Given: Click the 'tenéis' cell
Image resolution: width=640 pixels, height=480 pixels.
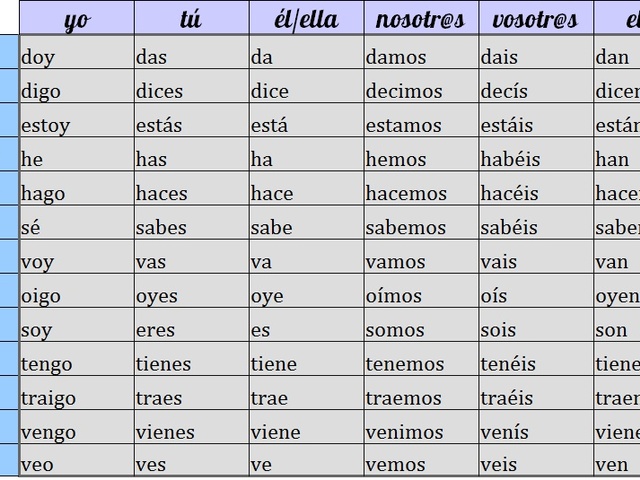Looking at the screenshot, I should 536,359.
